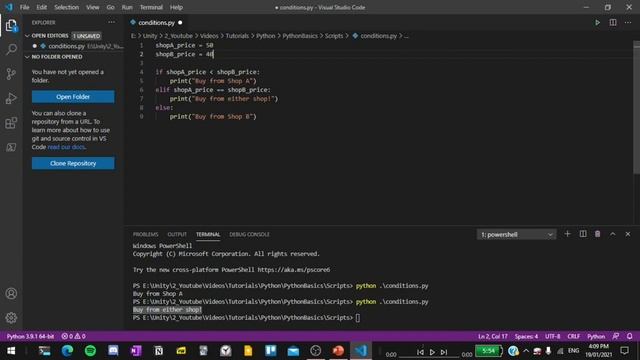Open the Accounts menu icon

click(11, 293)
